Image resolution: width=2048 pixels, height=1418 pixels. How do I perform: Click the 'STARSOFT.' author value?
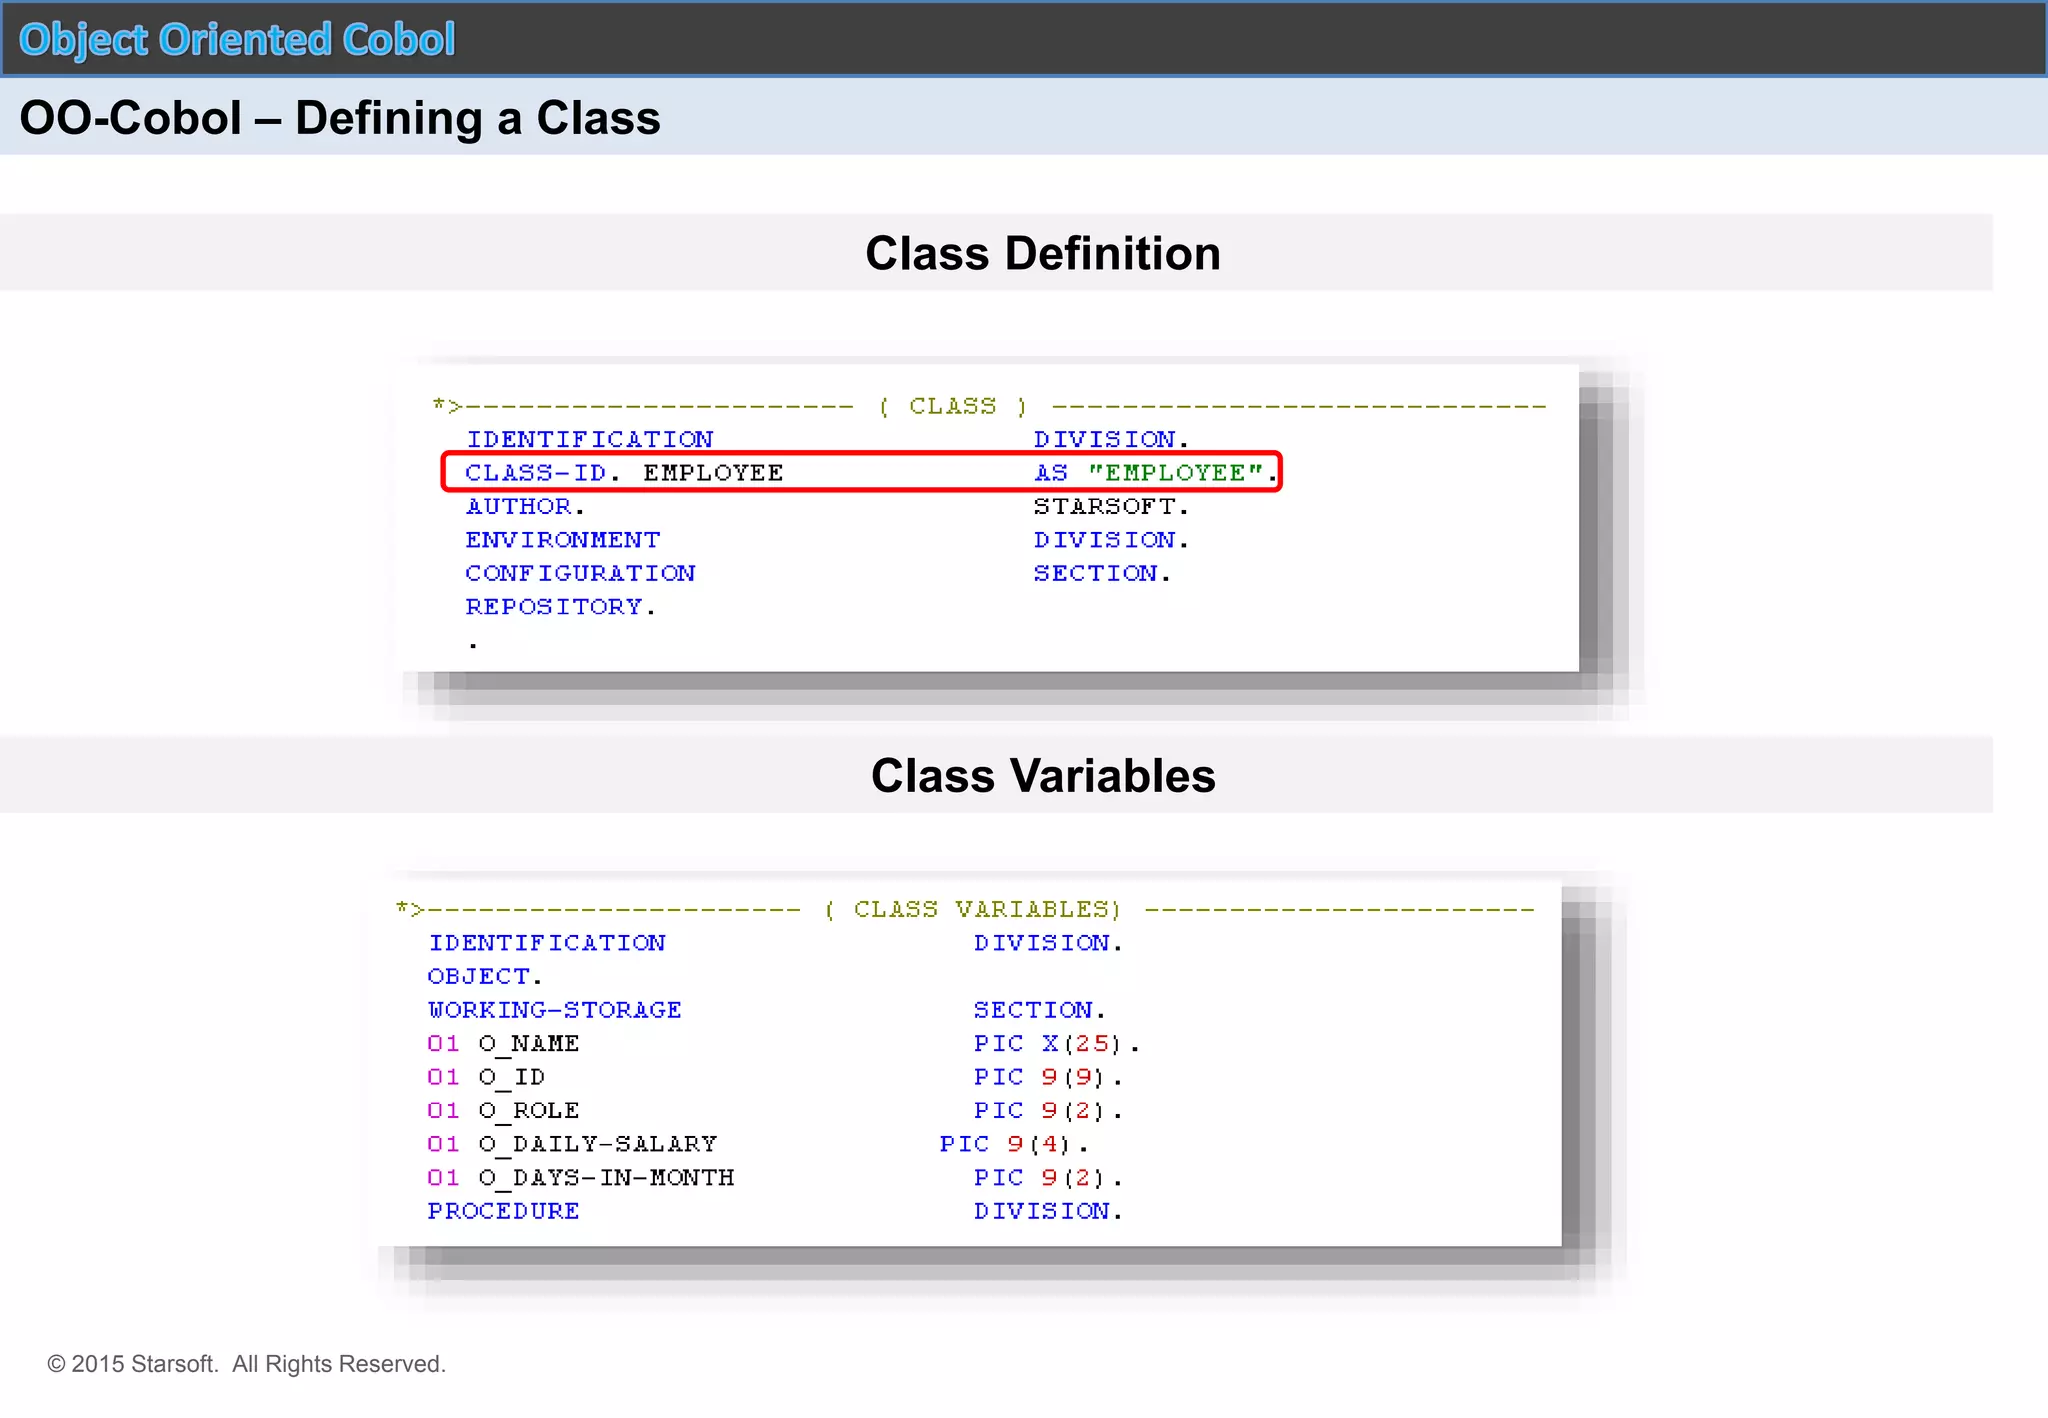1111,507
